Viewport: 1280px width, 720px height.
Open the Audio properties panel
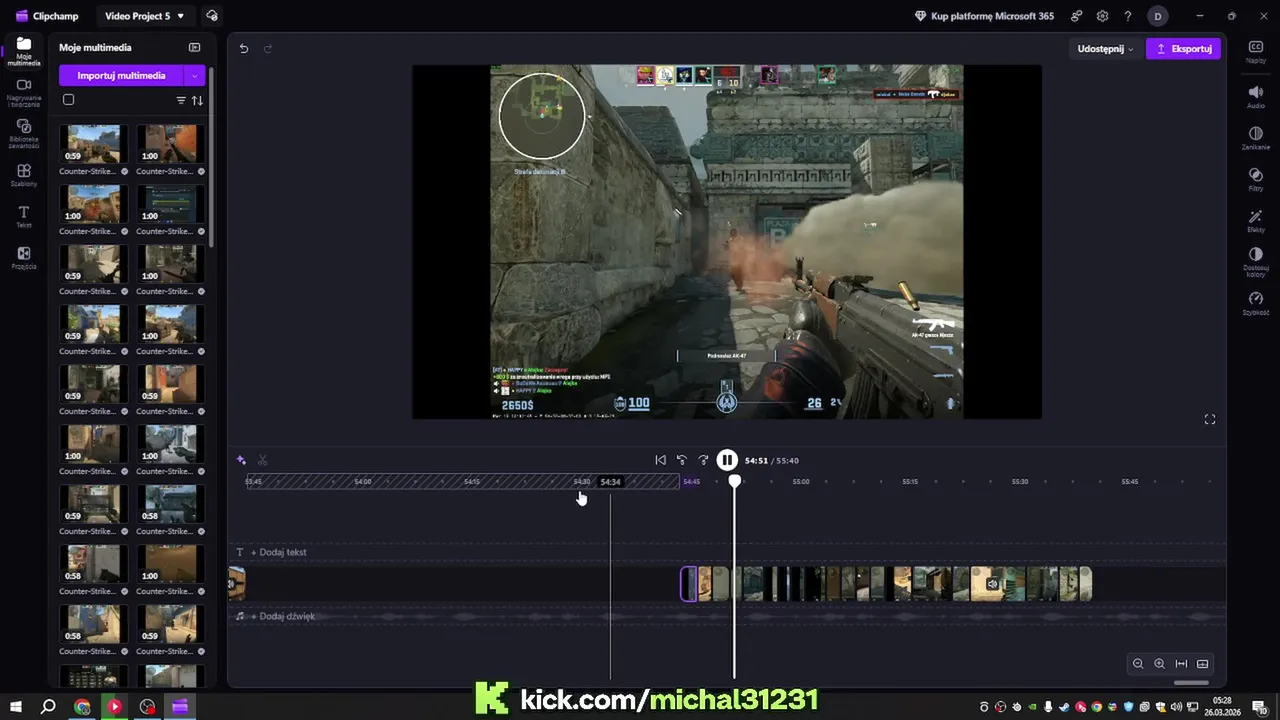(x=1256, y=96)
